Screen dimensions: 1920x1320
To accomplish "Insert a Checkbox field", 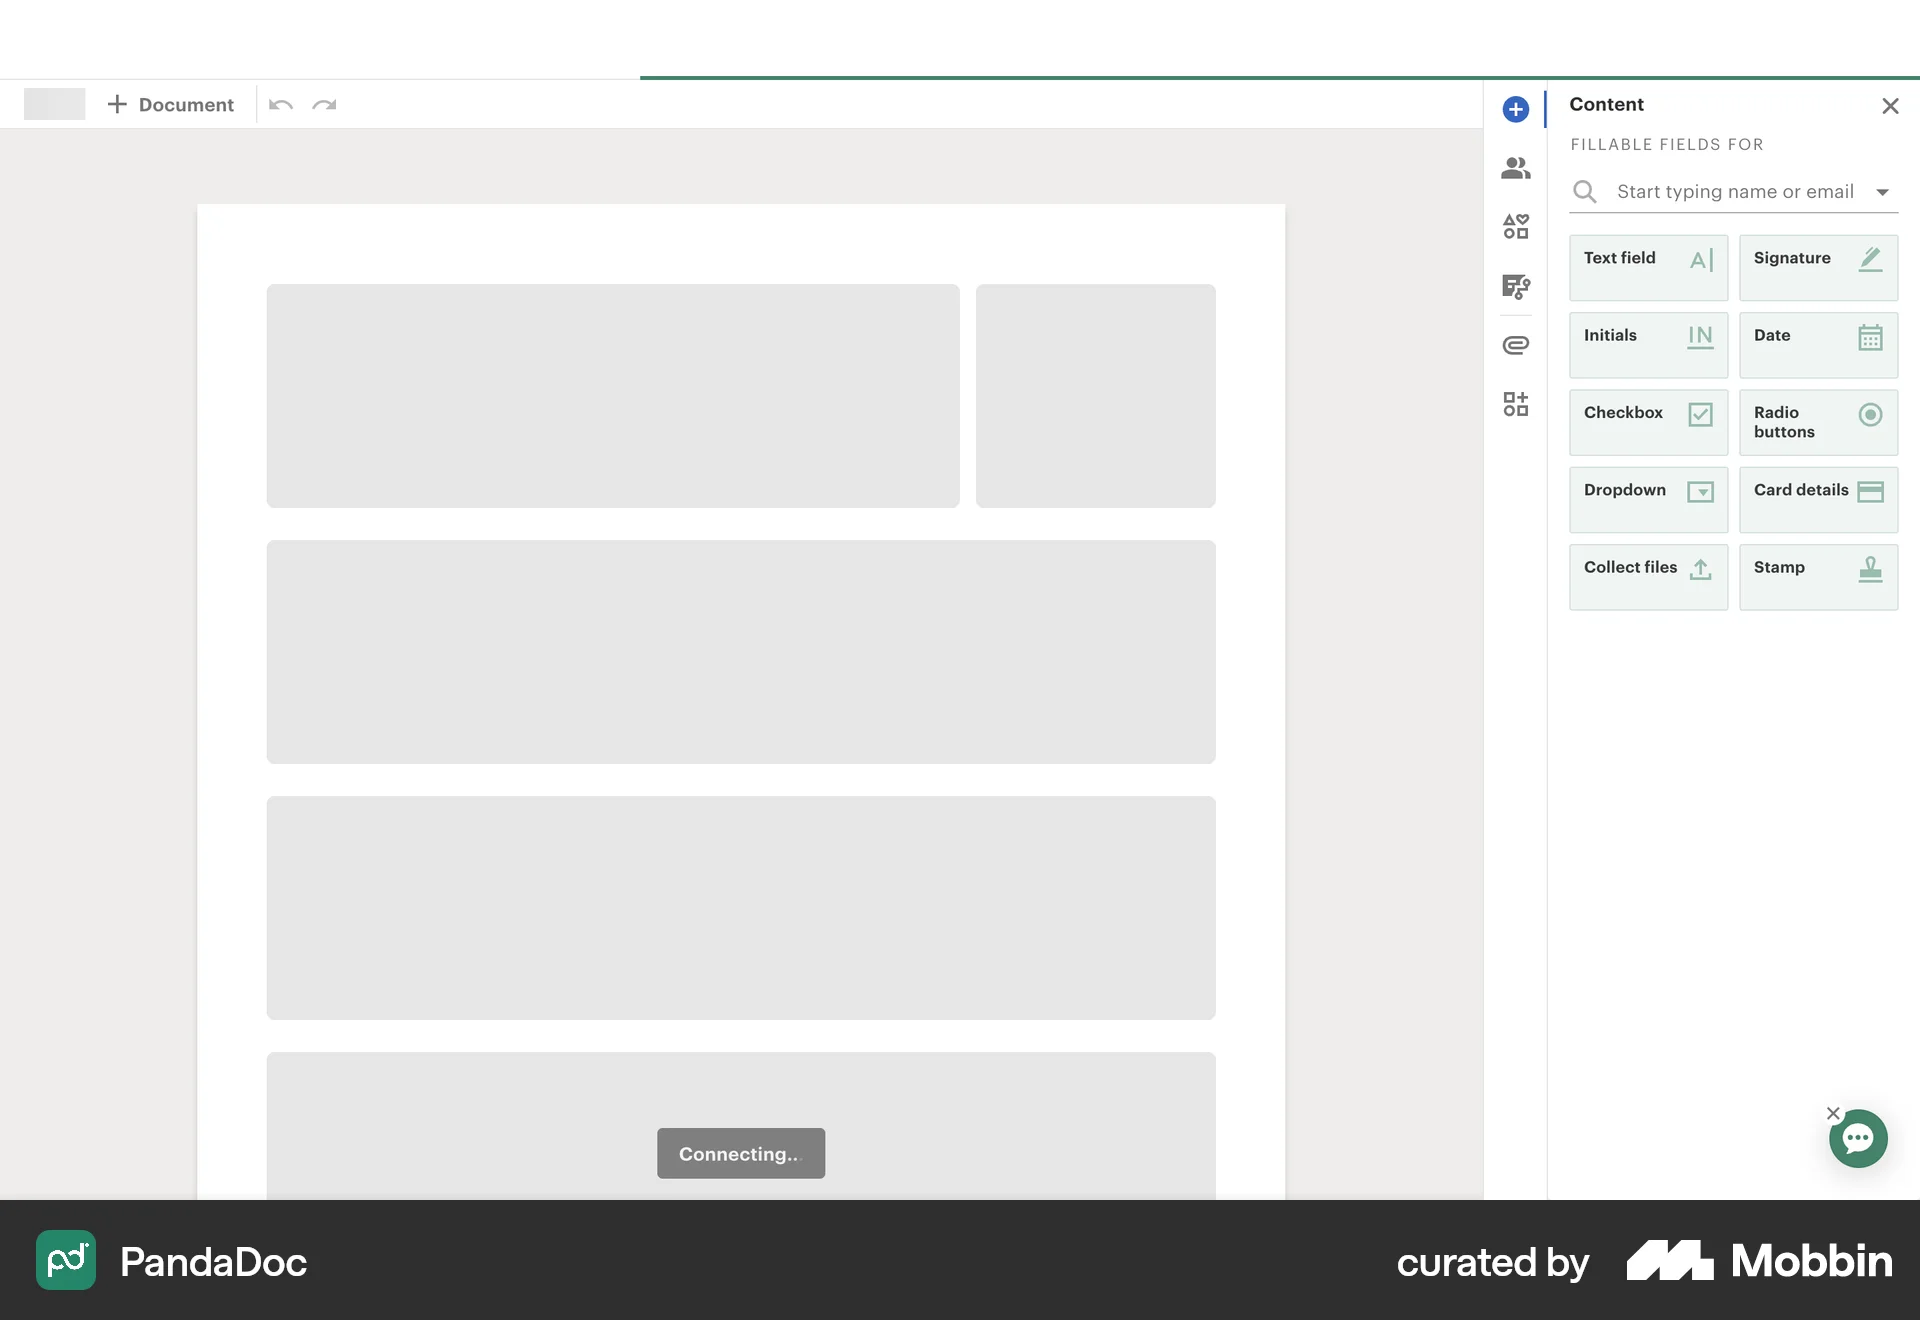I will 1647,422.
